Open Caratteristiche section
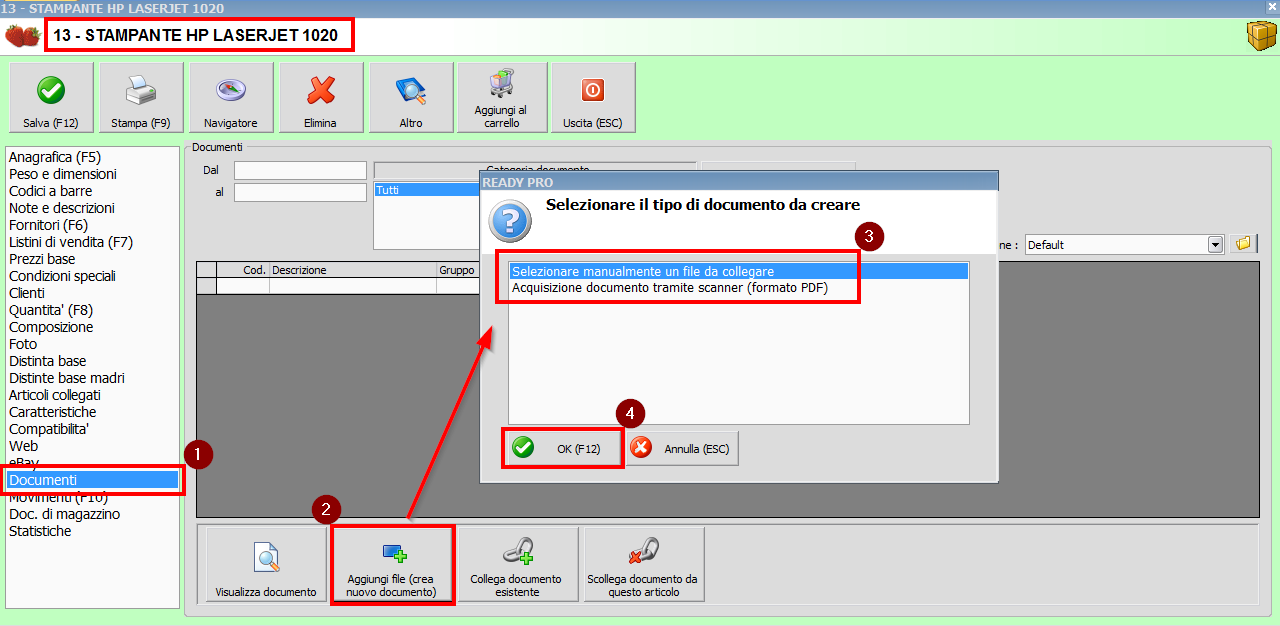The image size is (1280, 626). [53, 412]
